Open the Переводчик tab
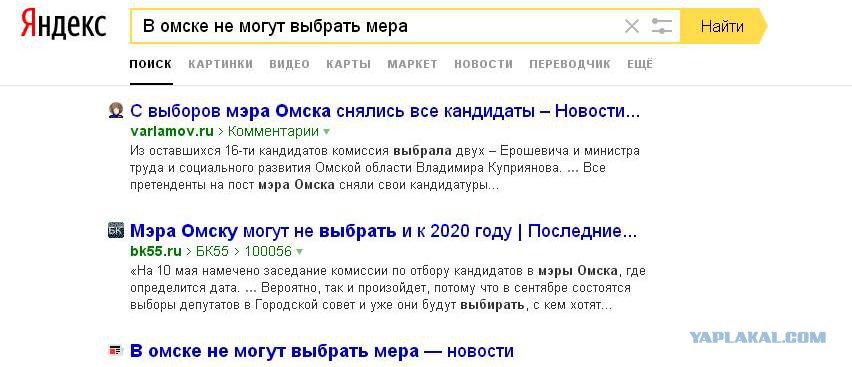The image size is (852, 367). pyautogui.click(x=570, y=64)
